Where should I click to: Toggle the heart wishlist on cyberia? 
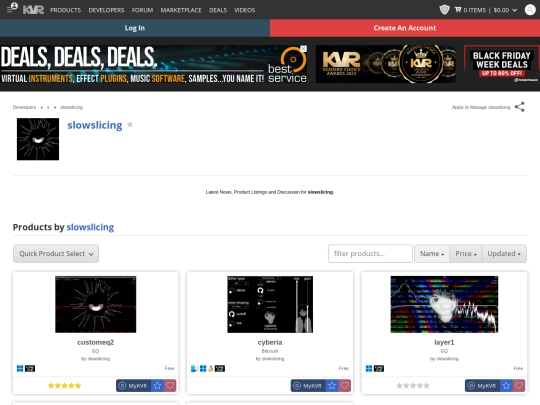point(345,386)
